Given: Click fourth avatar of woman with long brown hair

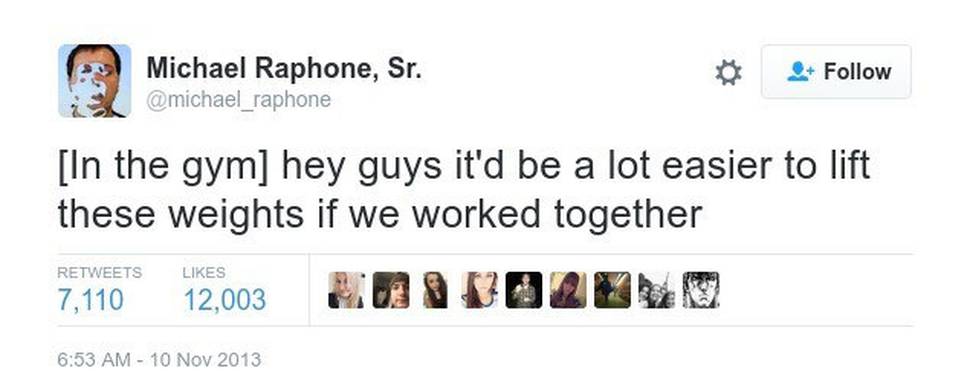Looking at the screenshot, I should pos(479,290).
